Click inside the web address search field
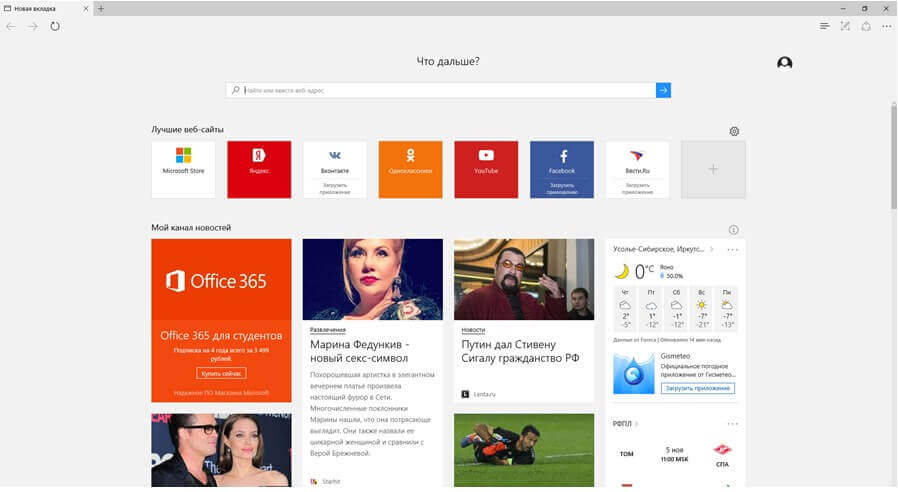This screenshot has width=898, height=492. pyautogui.click(x=440, y=90)
